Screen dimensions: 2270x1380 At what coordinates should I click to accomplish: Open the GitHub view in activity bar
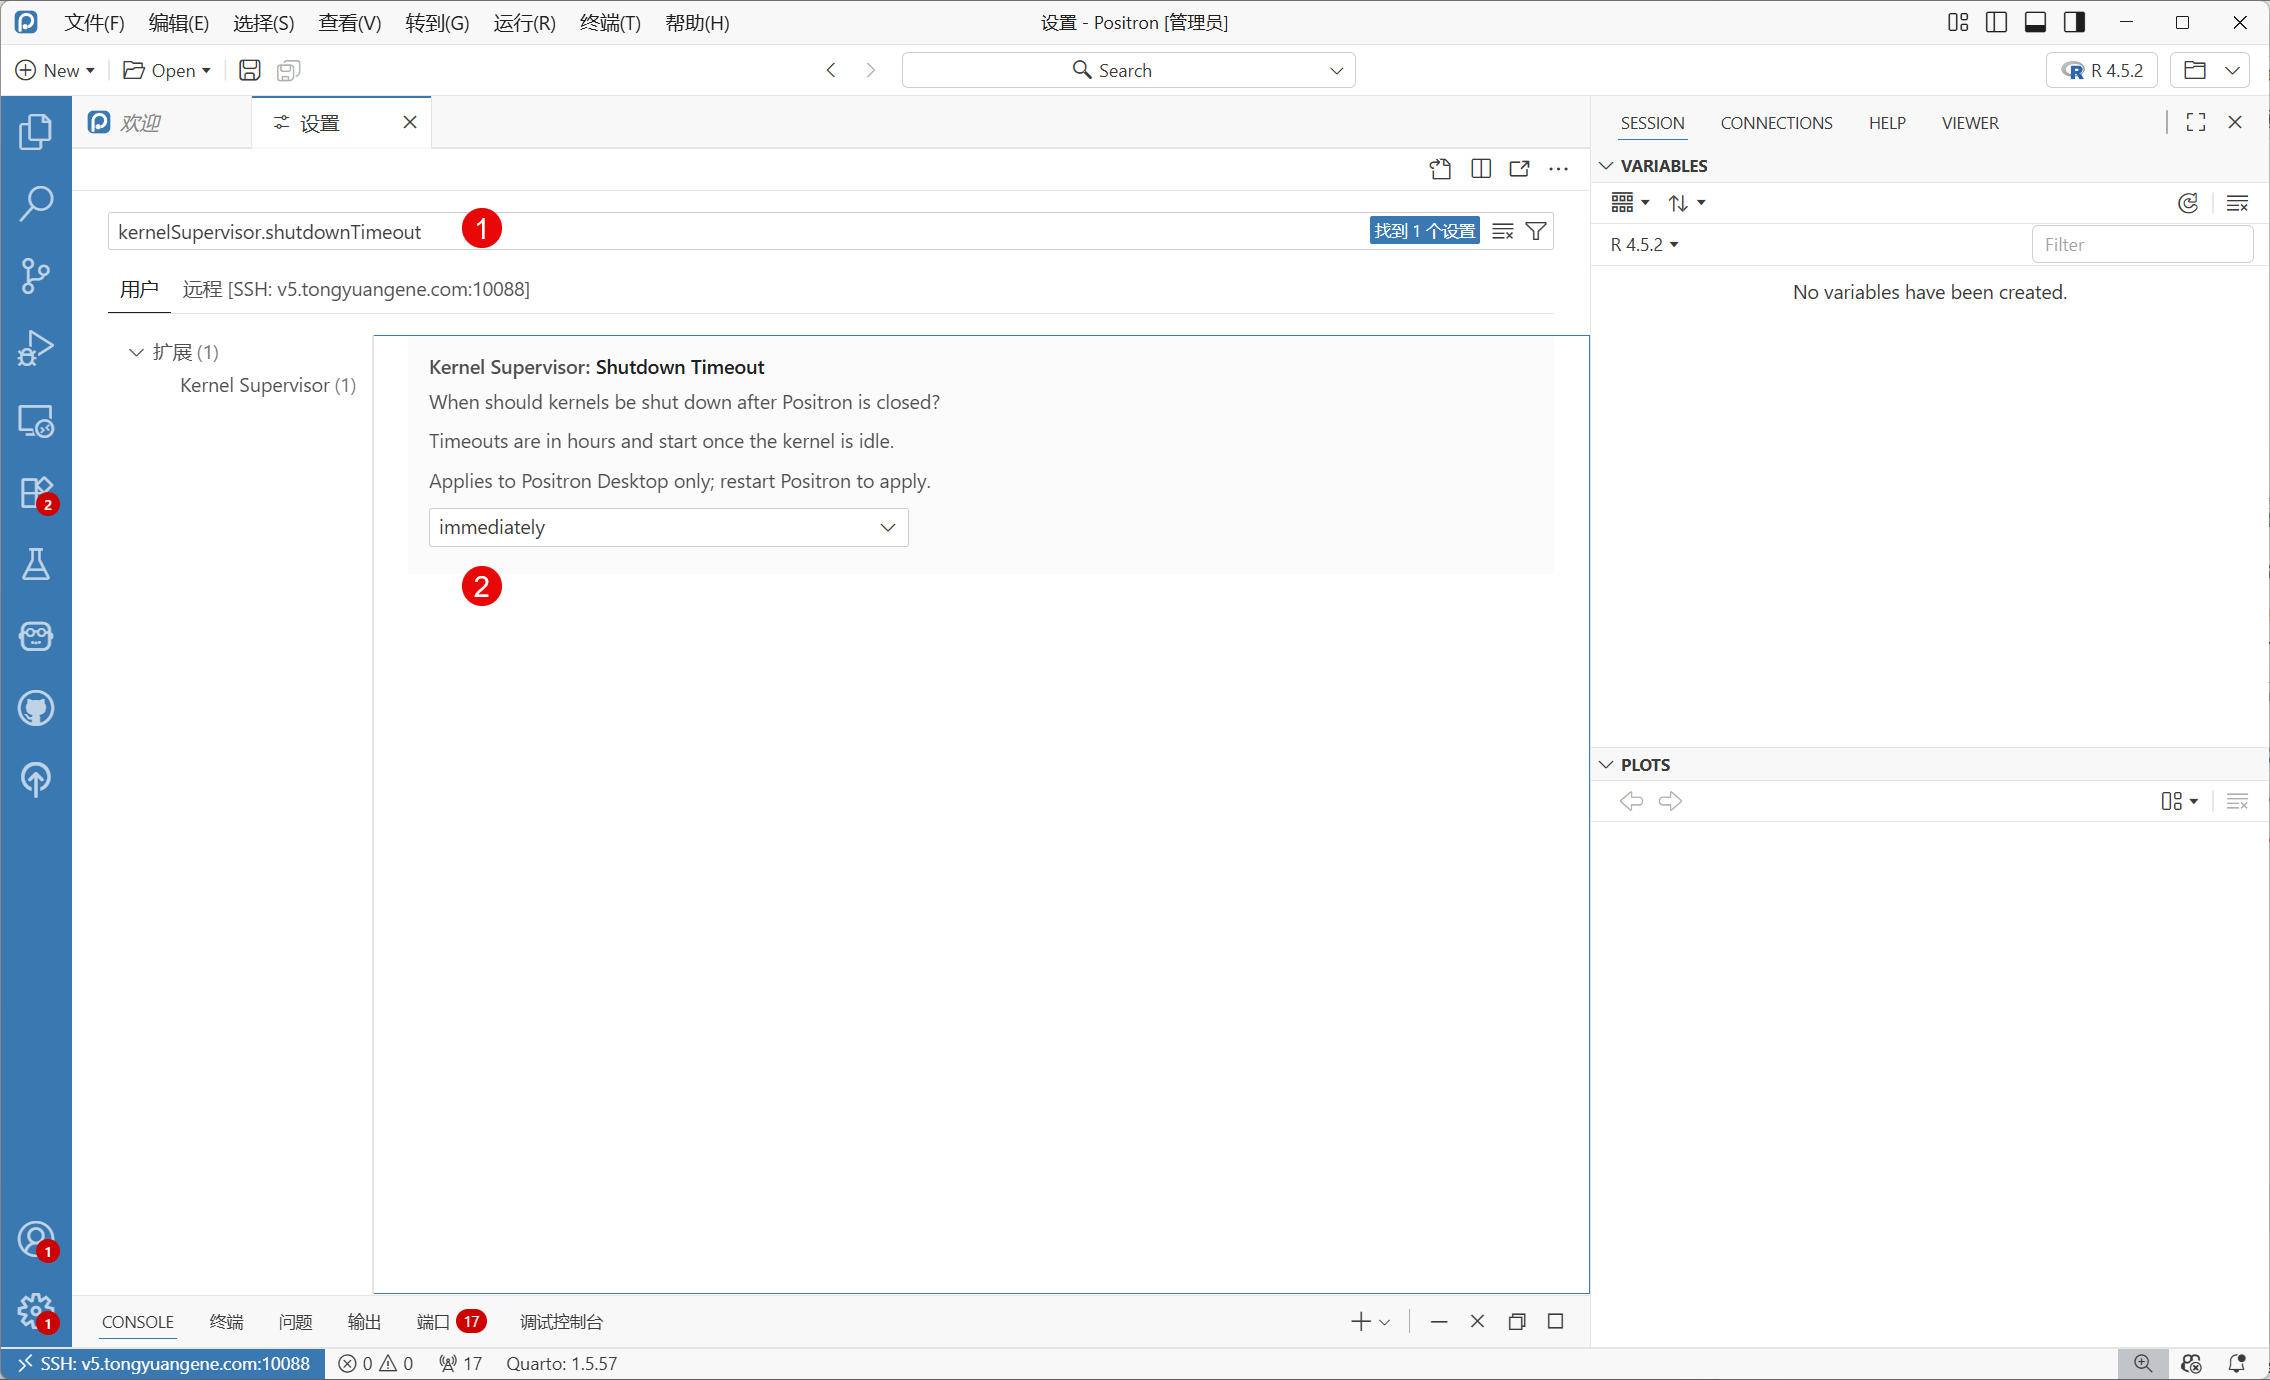tap(36, 709)
